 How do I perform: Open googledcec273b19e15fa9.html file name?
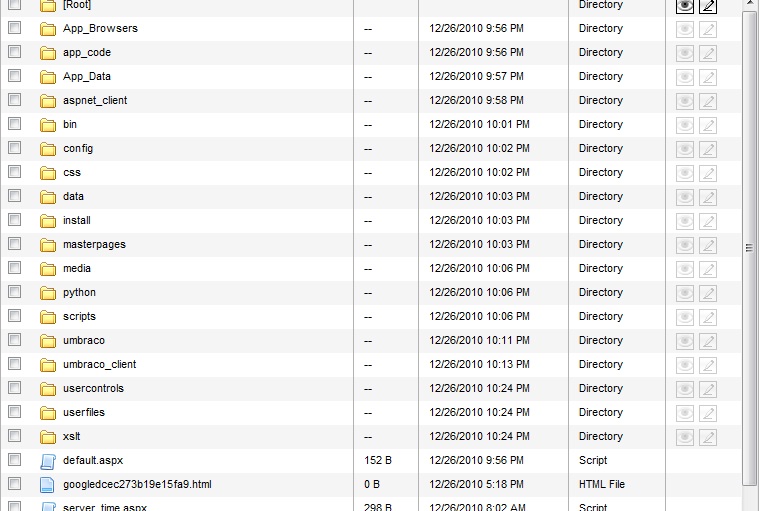pos(137,484)
